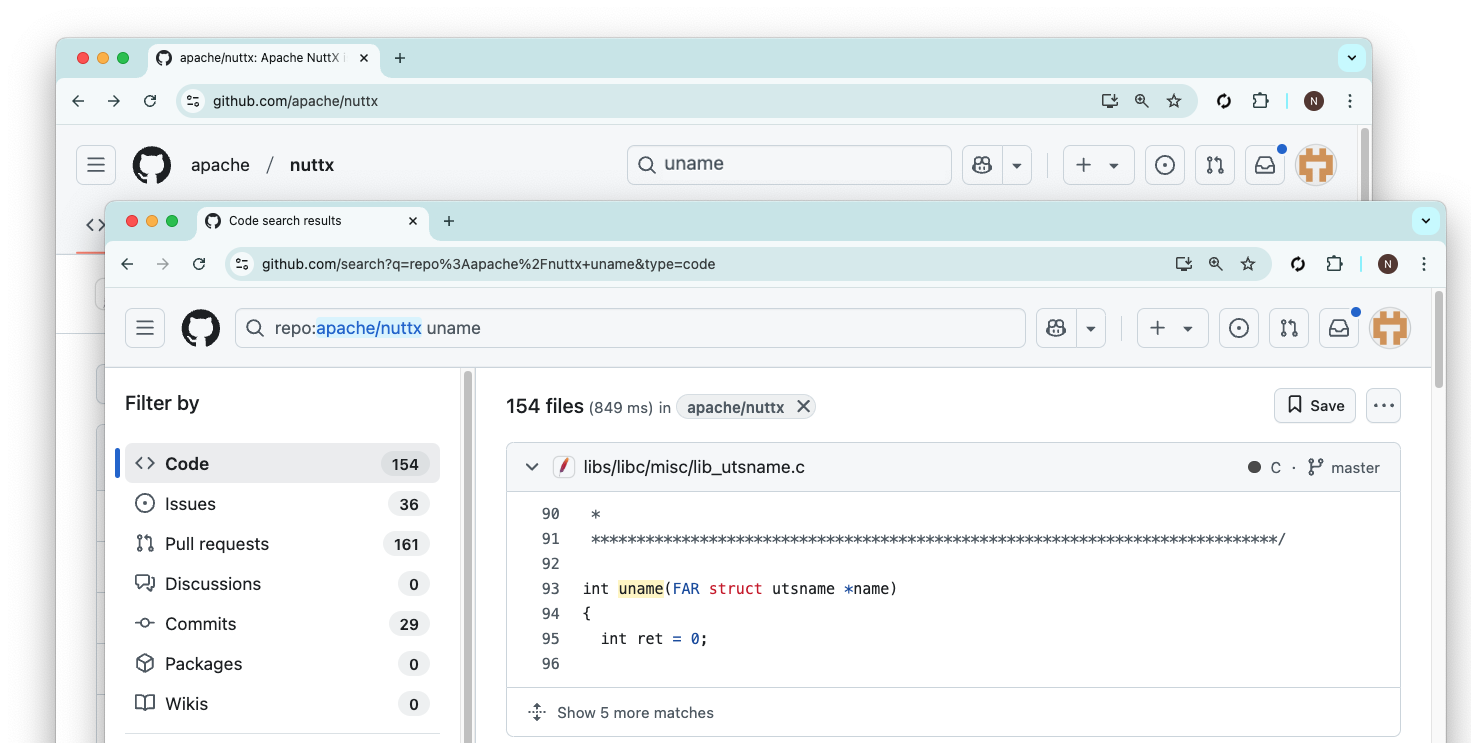Image resolution: width=1471 pixels, height=743 pixels.
Task: Reload the Code search results page
Action: [199, 264]
